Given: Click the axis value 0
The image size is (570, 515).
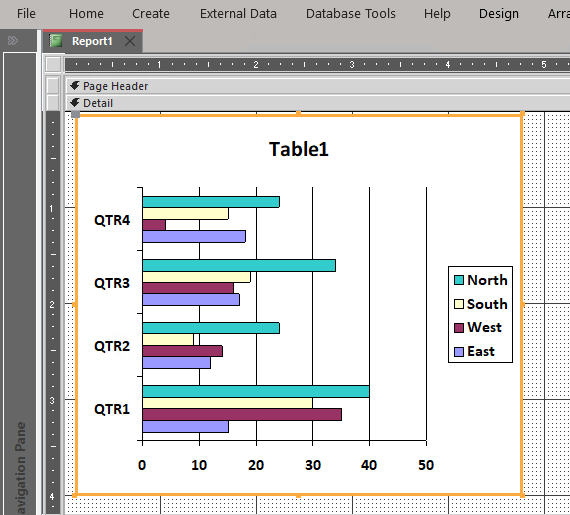Looking at the screenshot, I should pyautogui.click(x=142, y=465).
